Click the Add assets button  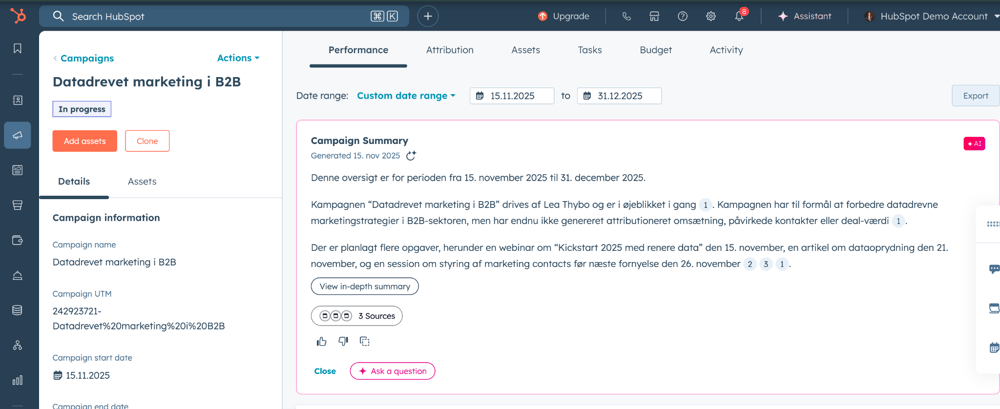click(85, 141)
